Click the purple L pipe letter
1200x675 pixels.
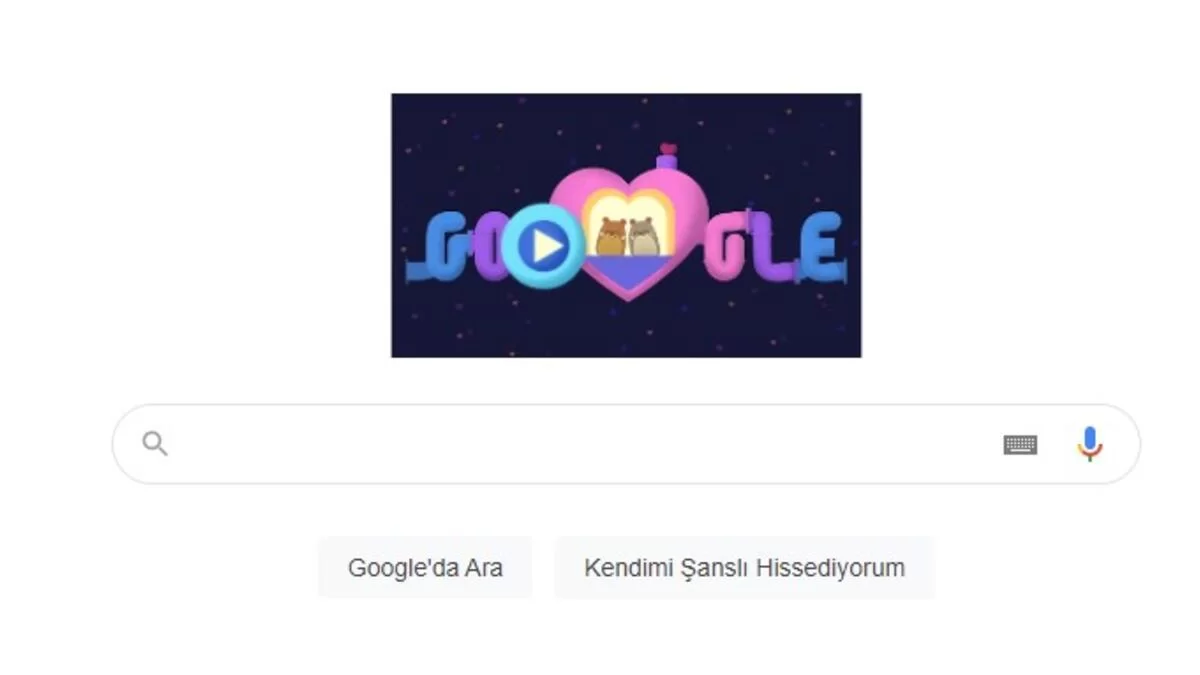pos(776,247)
